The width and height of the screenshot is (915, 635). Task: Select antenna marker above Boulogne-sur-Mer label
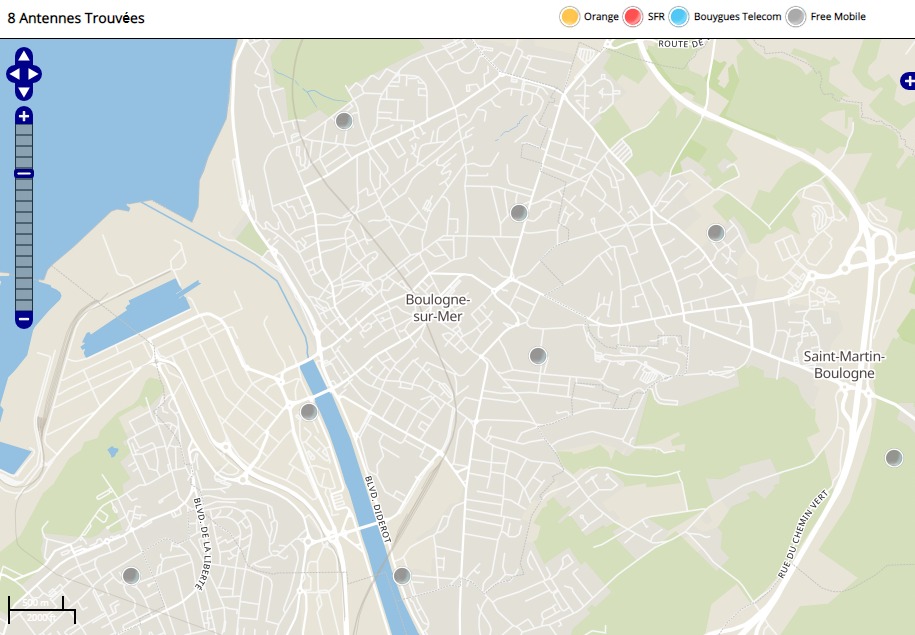[518, 212]
